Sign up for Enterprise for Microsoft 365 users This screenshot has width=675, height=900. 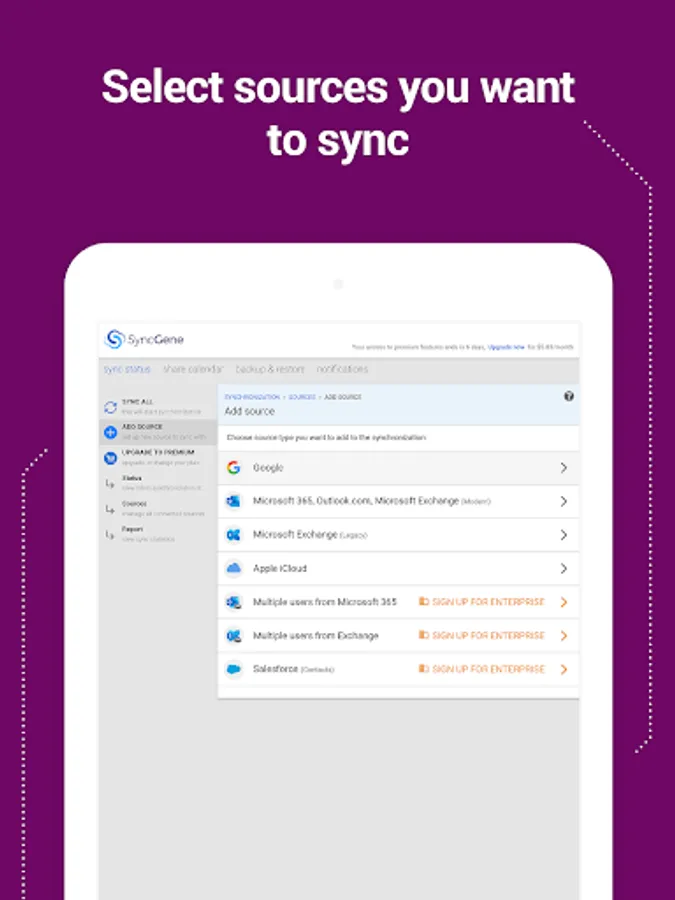482,602
